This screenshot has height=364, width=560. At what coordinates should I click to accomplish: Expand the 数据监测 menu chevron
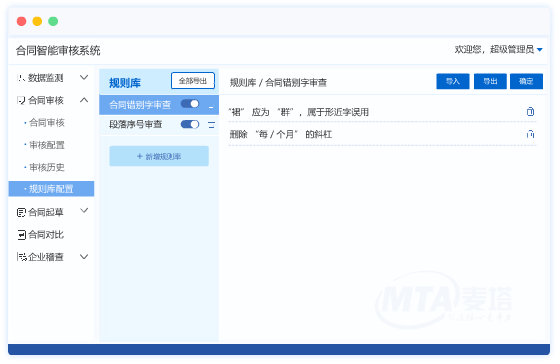[x=84, y=77]
